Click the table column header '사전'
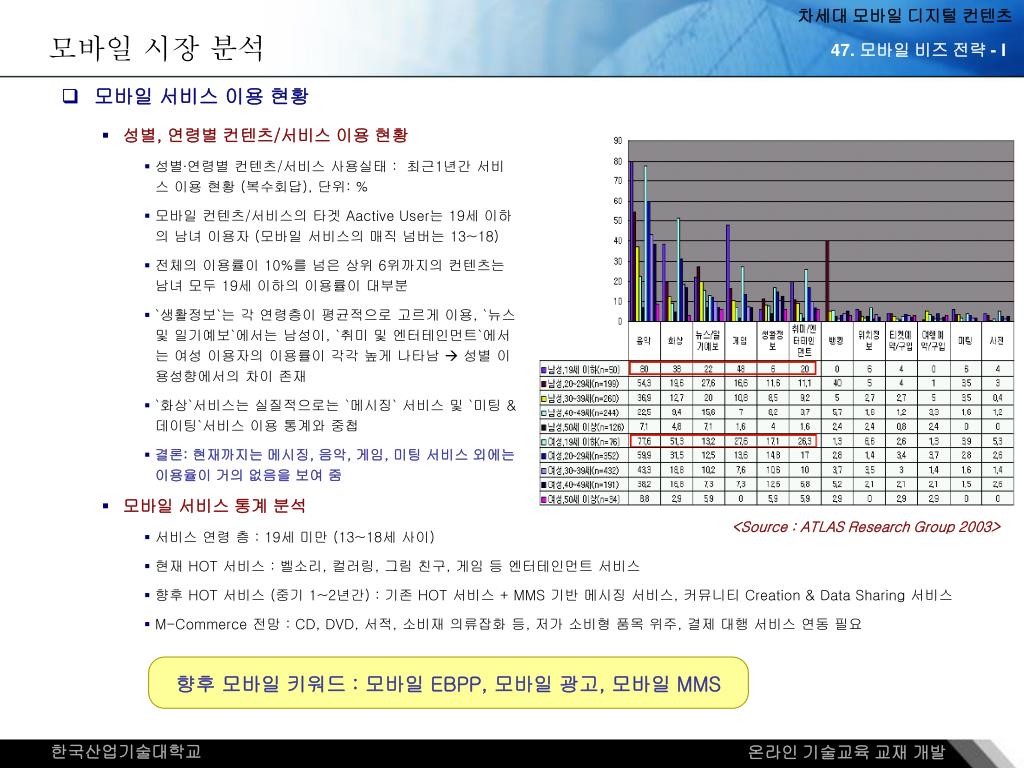 (x=997, y=340)
